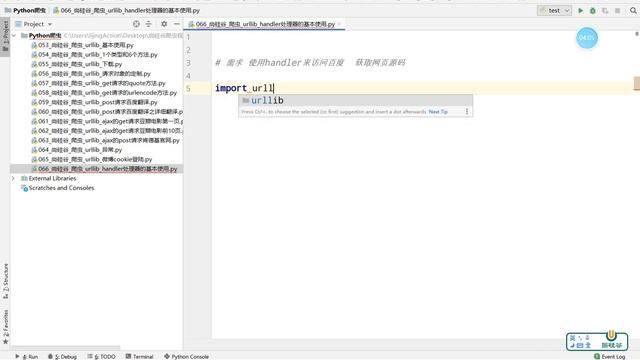Open Search Everywhere with the magnifier icon
640x360 pixels.
click(x=633, y=11)
